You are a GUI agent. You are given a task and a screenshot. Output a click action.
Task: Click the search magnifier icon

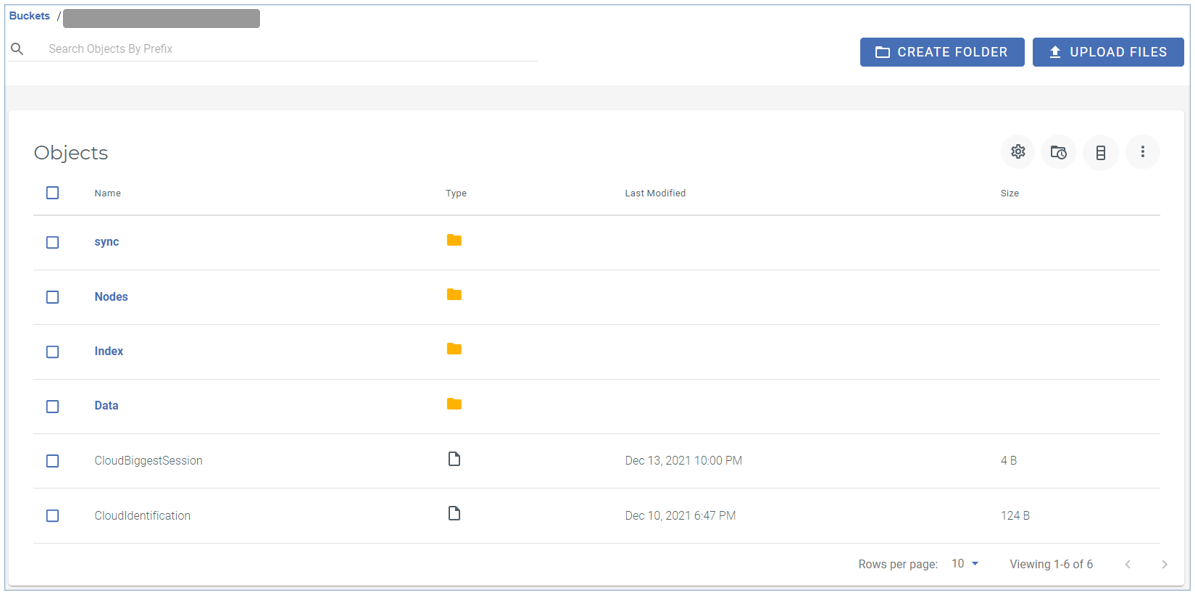17,49
